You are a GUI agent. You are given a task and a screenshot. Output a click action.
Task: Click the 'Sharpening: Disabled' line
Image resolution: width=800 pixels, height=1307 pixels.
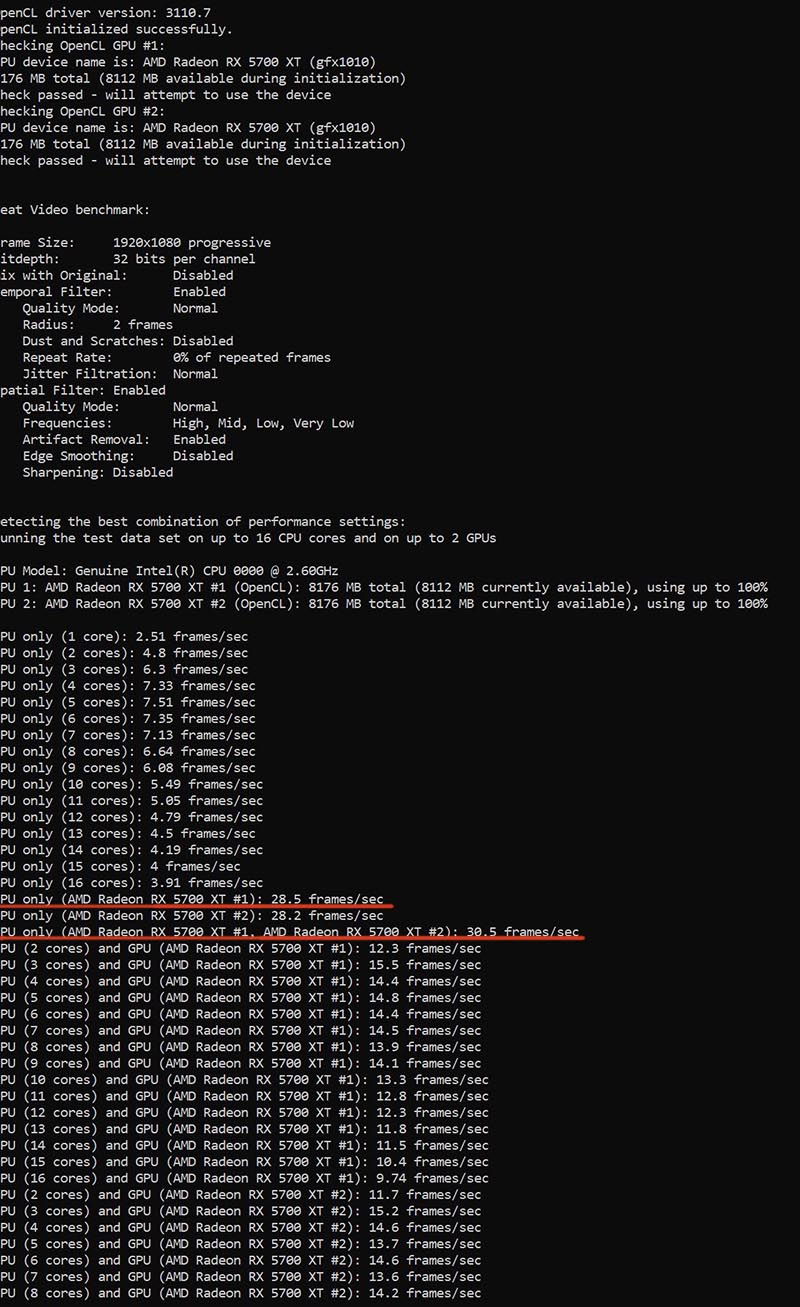tap(97, 472)
